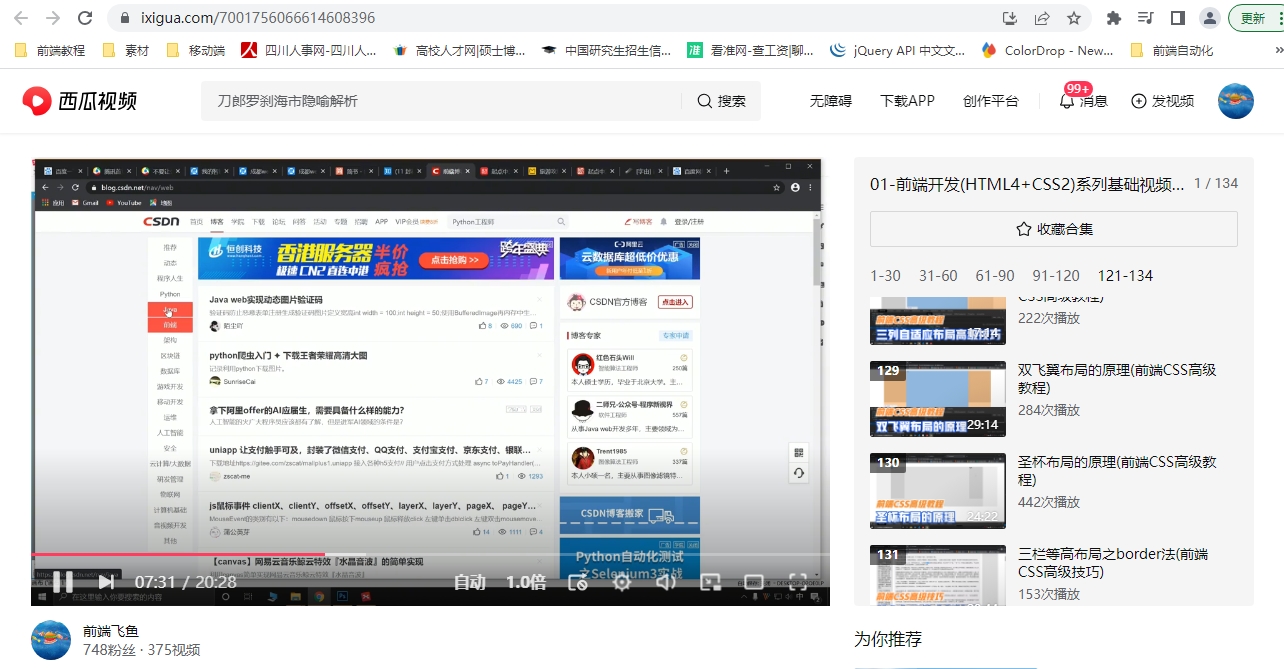The height and width of the screenshot is (669, 1284).
Task: Switch to episodes 1-30 tab
Action: pos(885,276)
